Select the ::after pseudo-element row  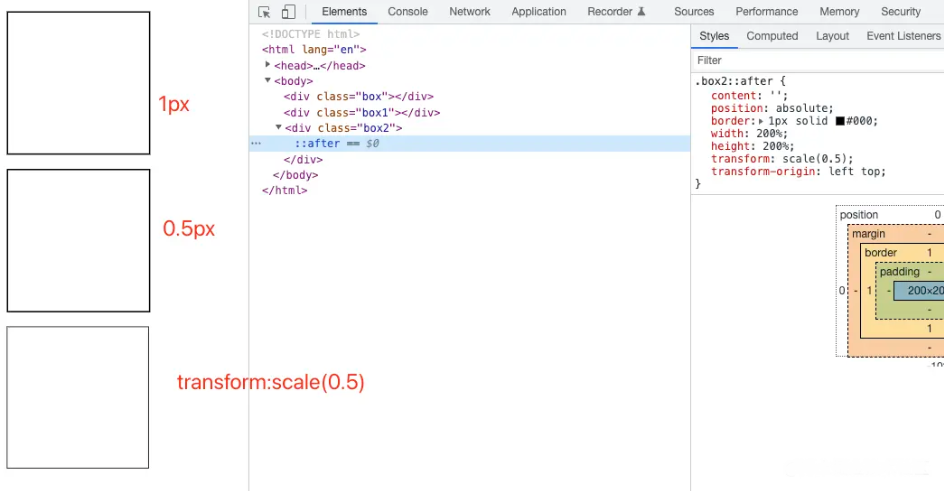(470, 143)
